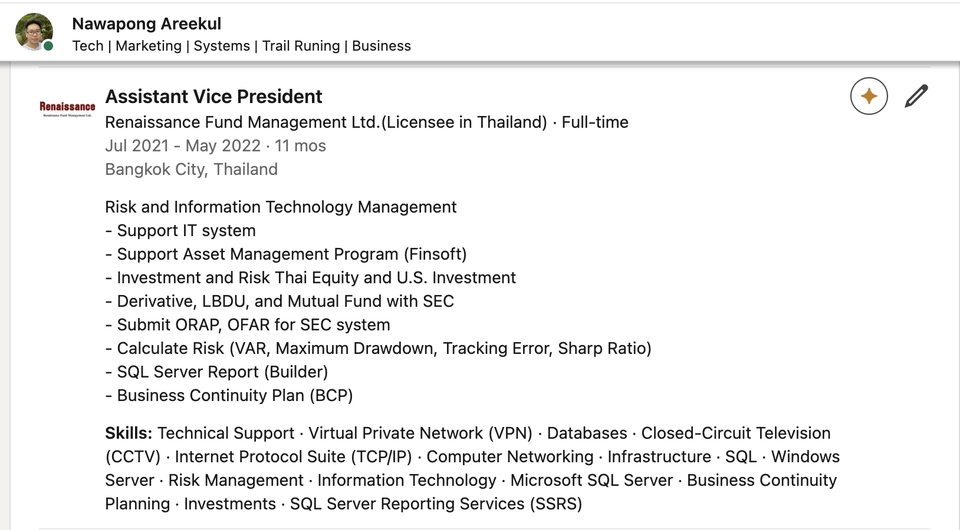Click the gold sparkle AI icon
This screenshot has height=530, width=960.
(869, 97)
